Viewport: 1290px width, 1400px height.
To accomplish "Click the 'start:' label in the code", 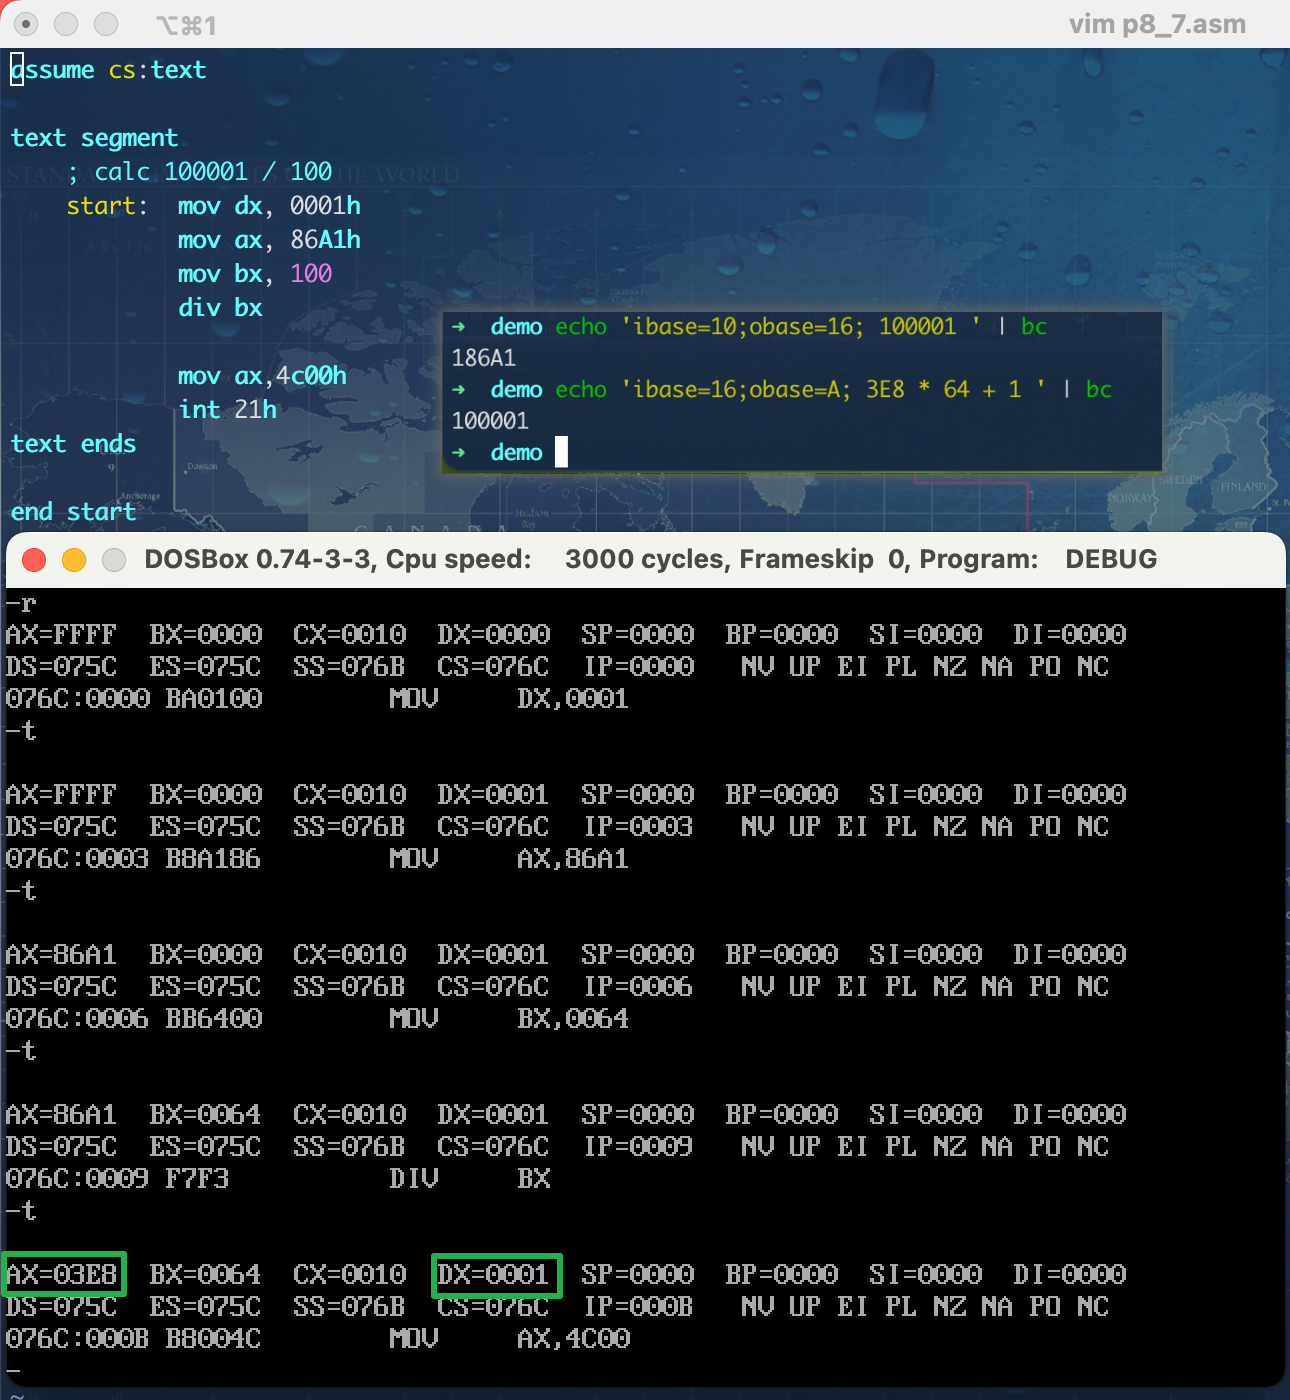I will point(106,206).
